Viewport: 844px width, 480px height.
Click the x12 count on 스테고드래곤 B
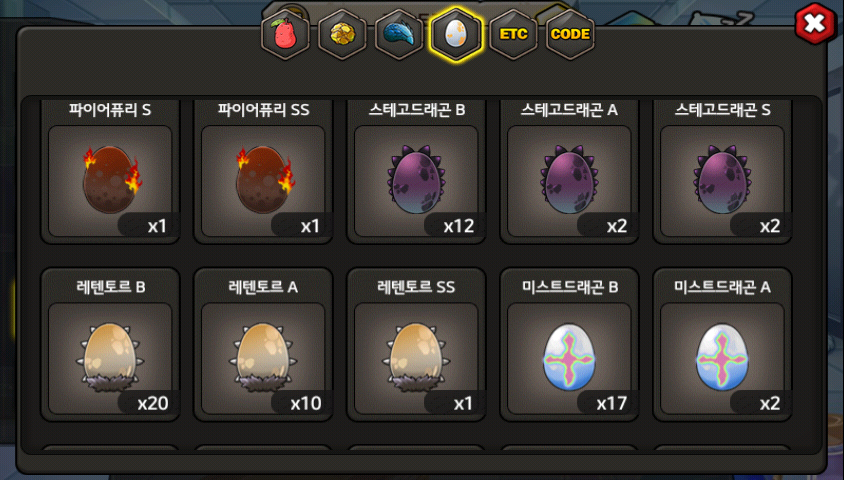[459, 226]
